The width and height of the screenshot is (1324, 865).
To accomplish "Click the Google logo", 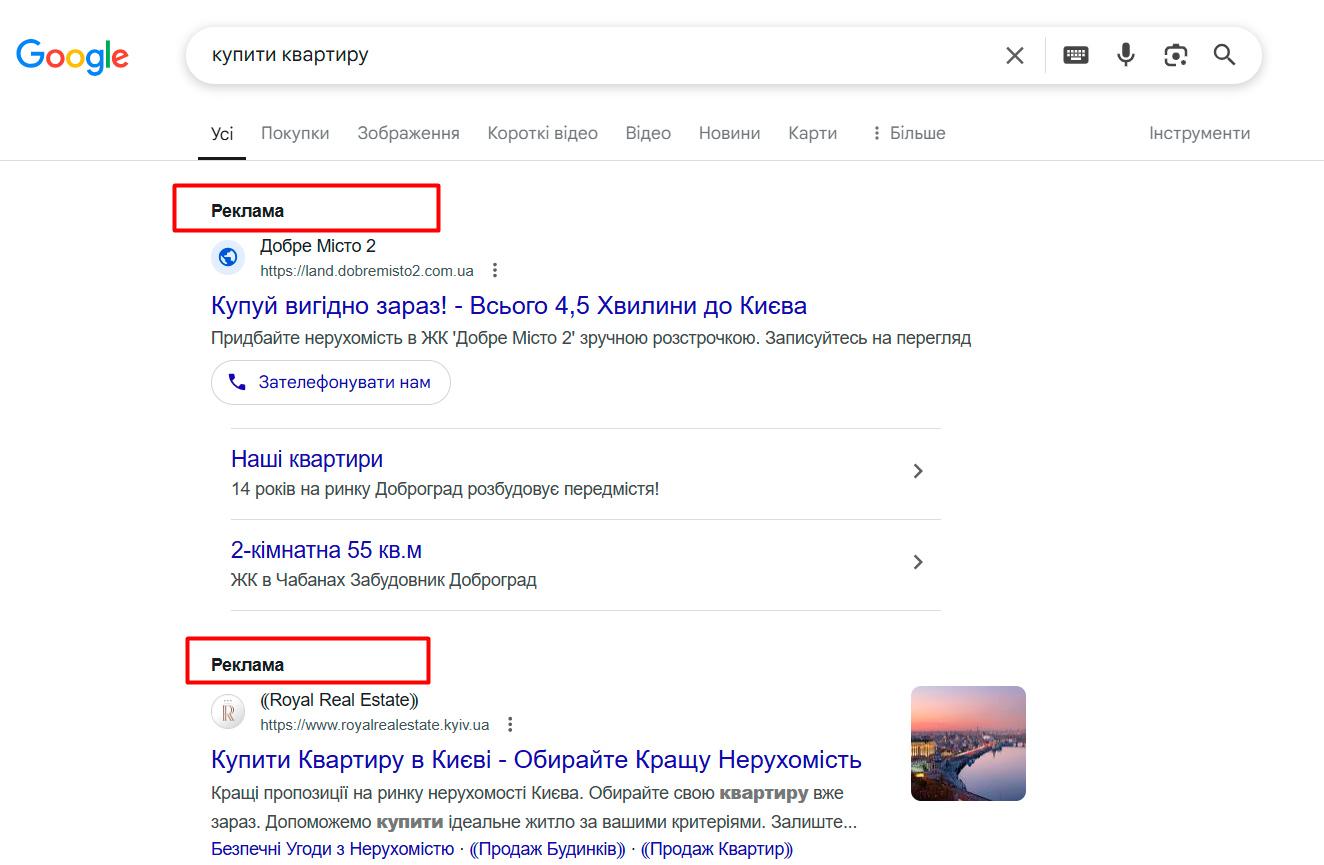I will (72, 57).
